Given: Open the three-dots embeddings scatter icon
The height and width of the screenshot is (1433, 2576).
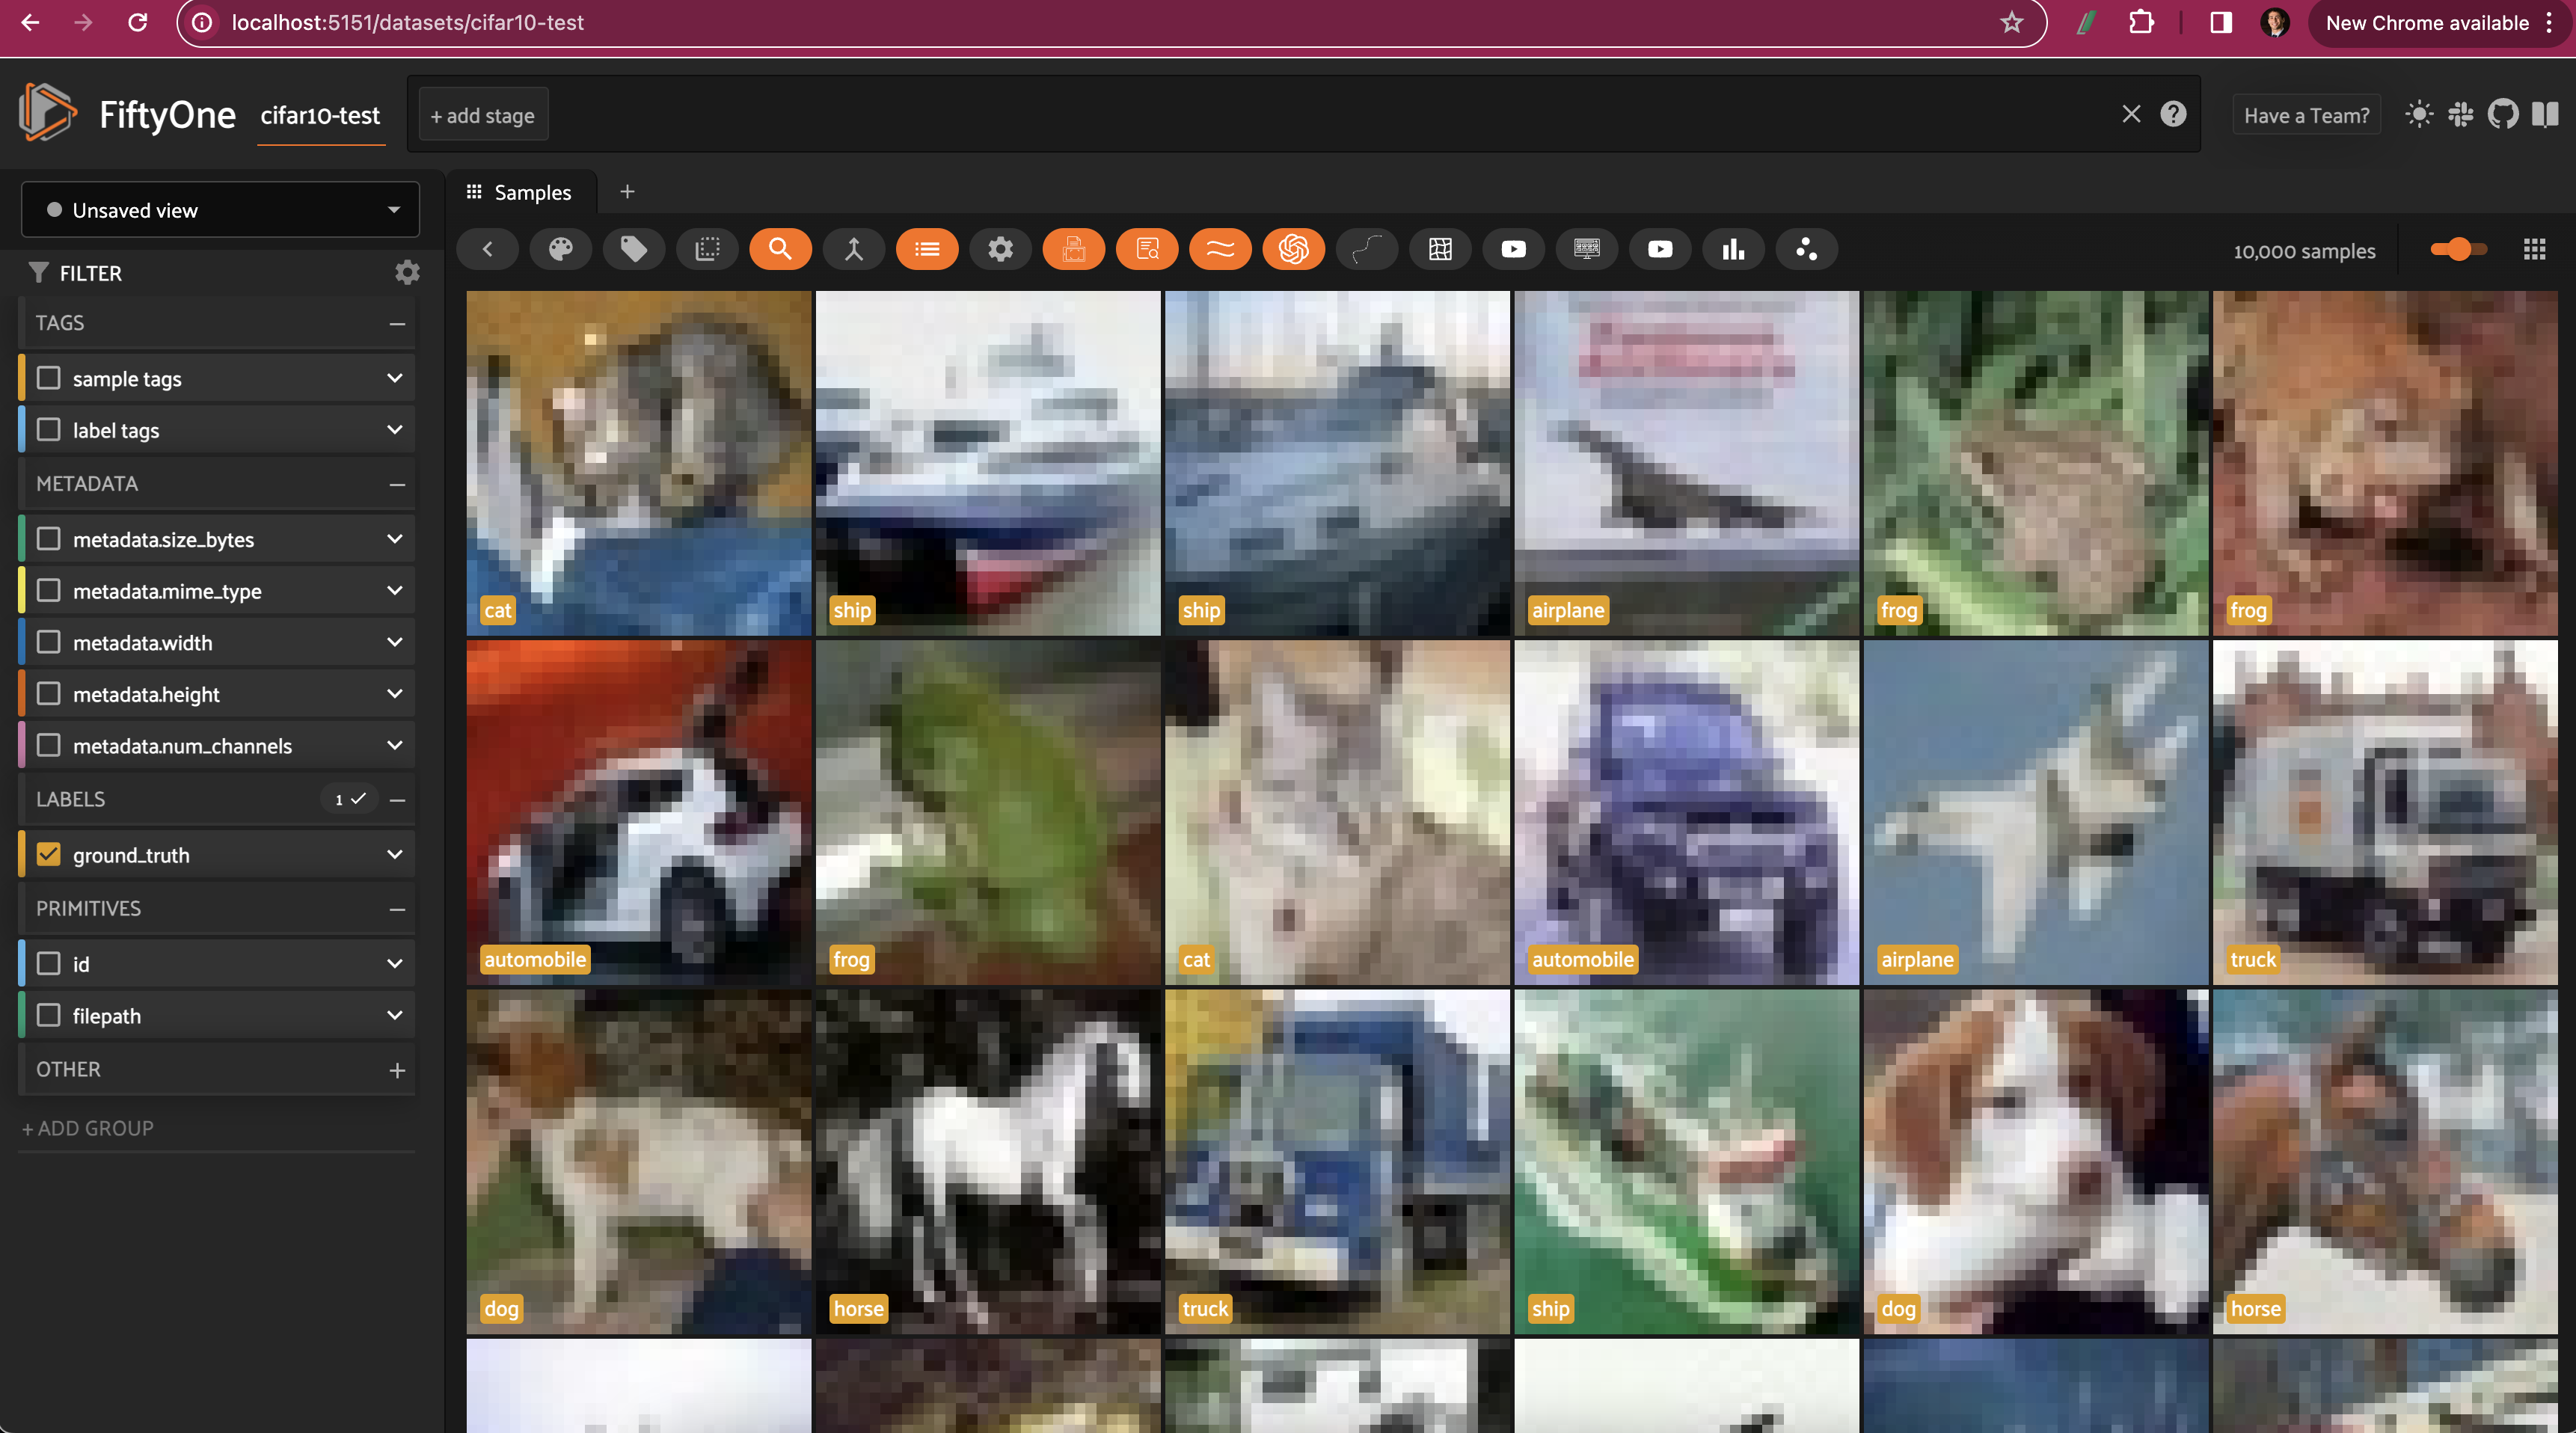Looking at the screenshot, I should (1806, 249).
